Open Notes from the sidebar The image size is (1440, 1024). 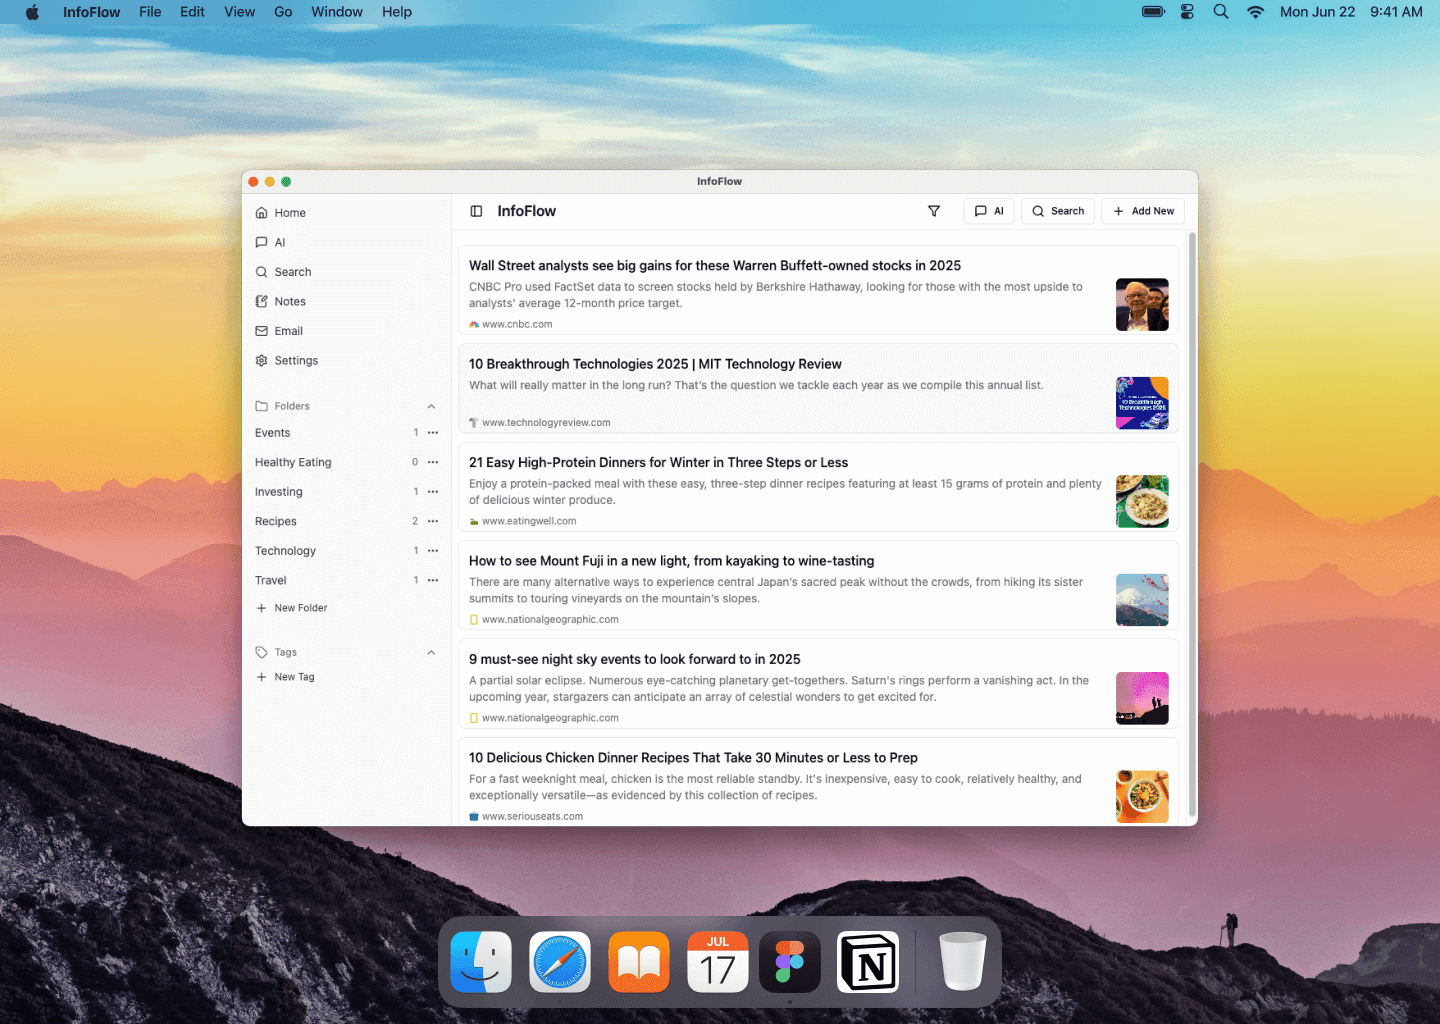tap(290, 301)
